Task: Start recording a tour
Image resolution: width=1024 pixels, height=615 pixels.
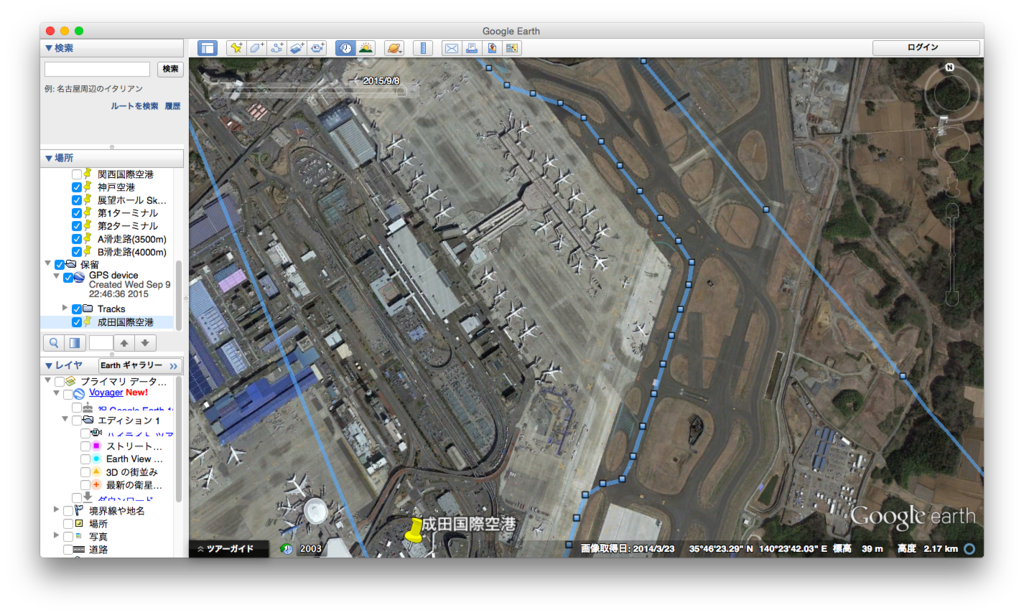Action: (317, 48)
